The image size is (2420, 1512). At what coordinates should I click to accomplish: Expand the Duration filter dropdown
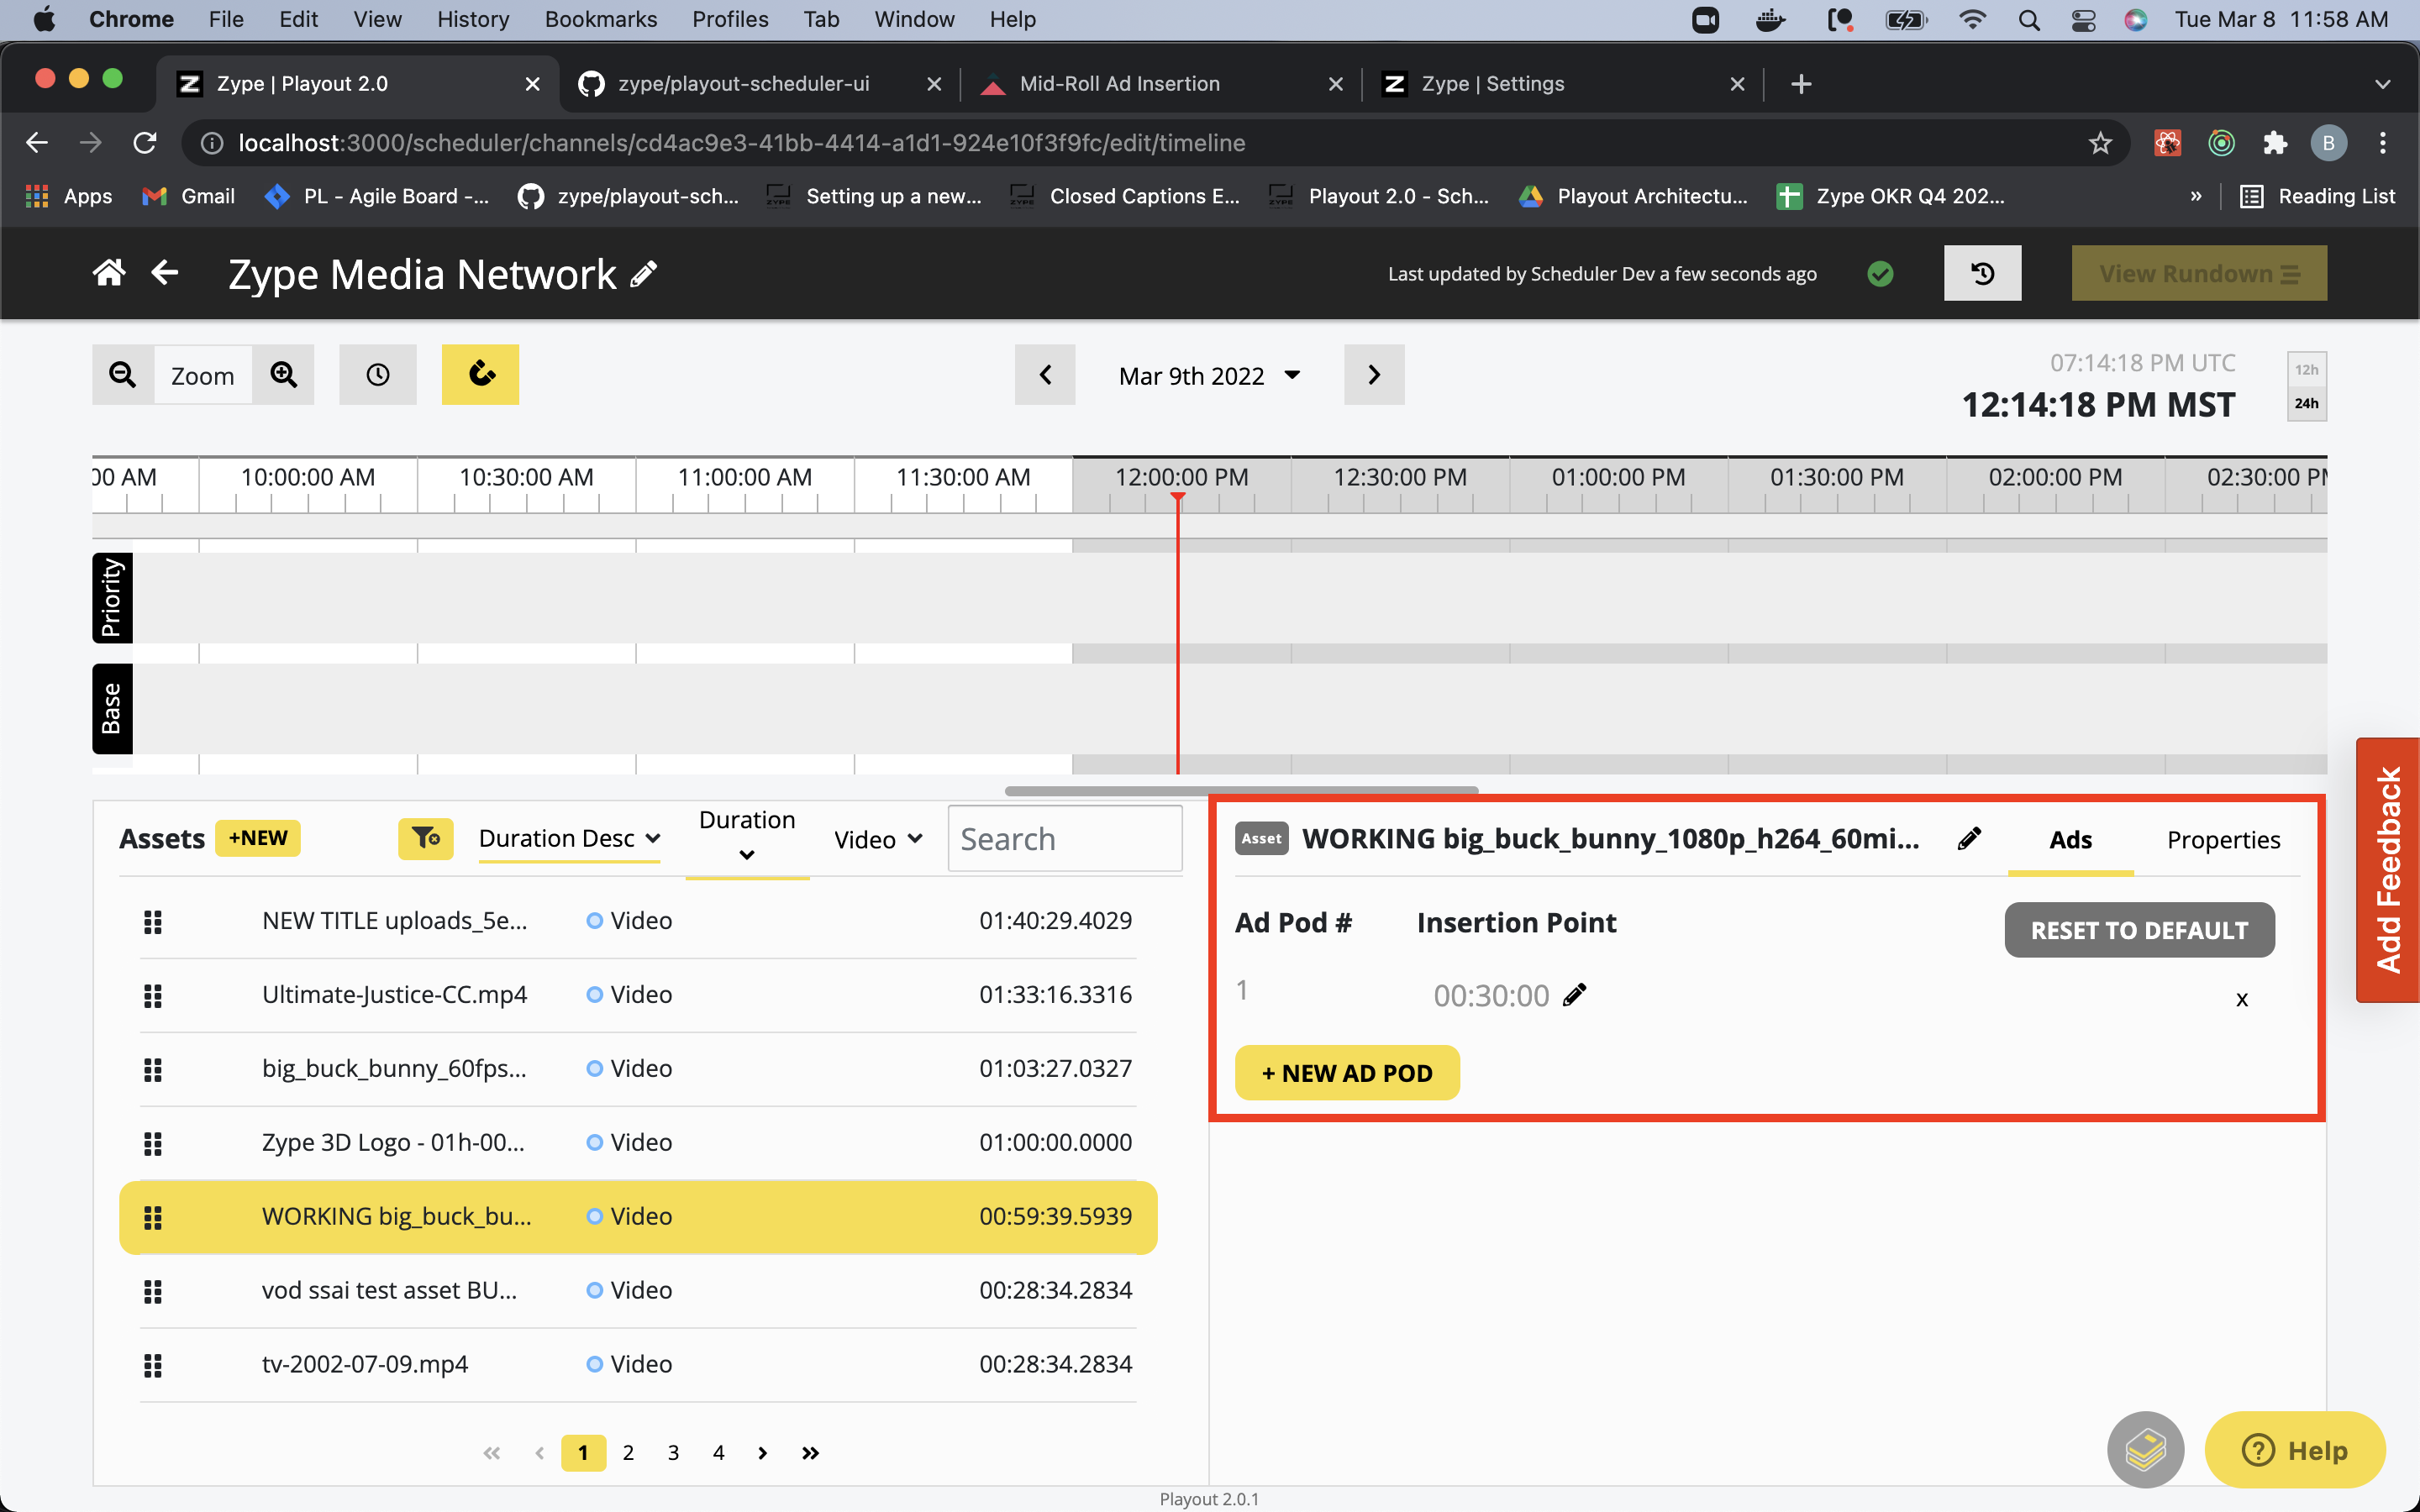tap(747, 837)
